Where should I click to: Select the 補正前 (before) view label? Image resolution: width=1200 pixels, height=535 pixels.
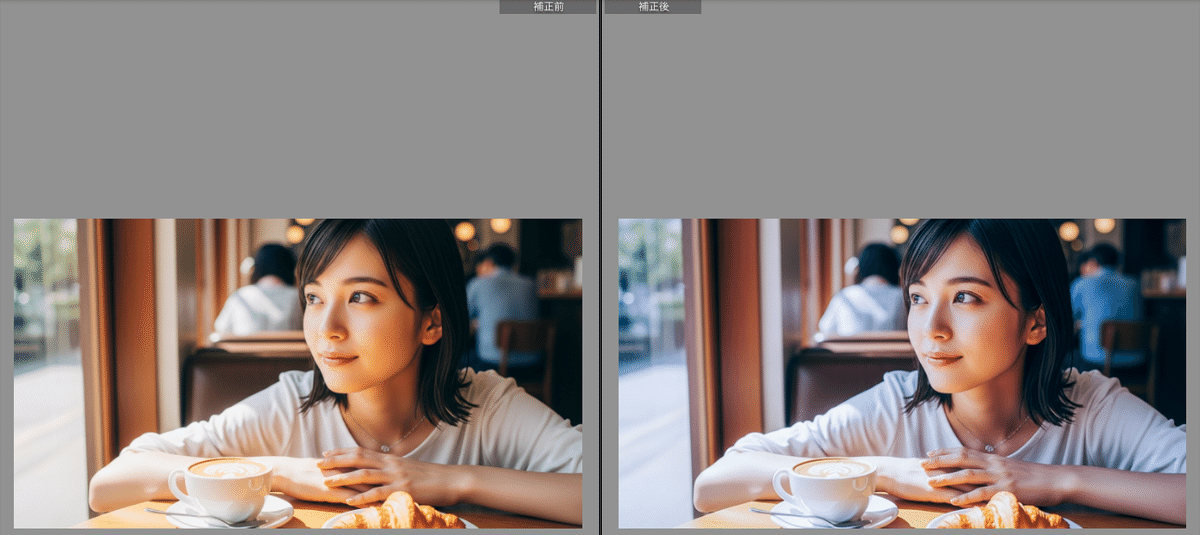547,7
